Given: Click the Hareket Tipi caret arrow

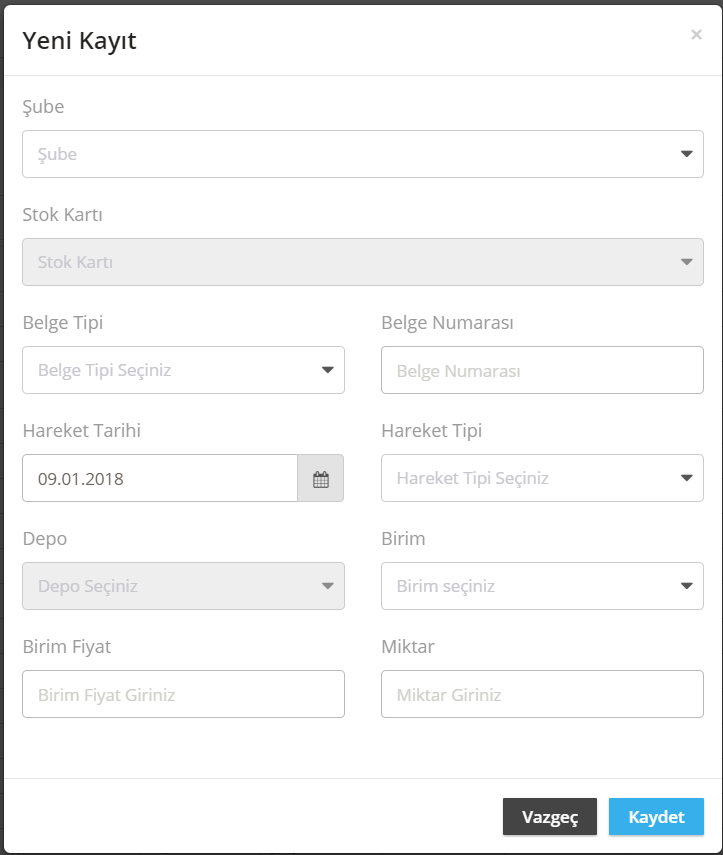Looking at the screenshot, I should pyautogui.click(x=687, y=478).
